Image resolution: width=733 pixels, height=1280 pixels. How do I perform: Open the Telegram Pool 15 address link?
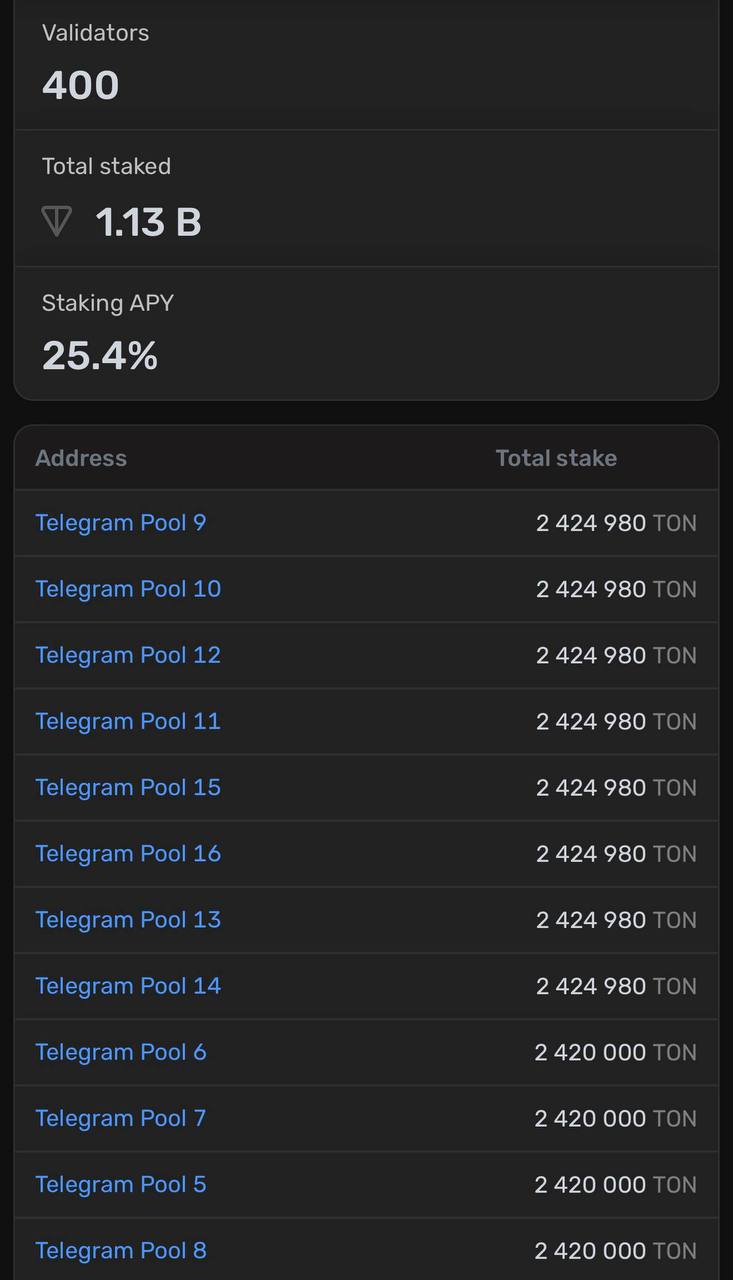tap(128, 787)
